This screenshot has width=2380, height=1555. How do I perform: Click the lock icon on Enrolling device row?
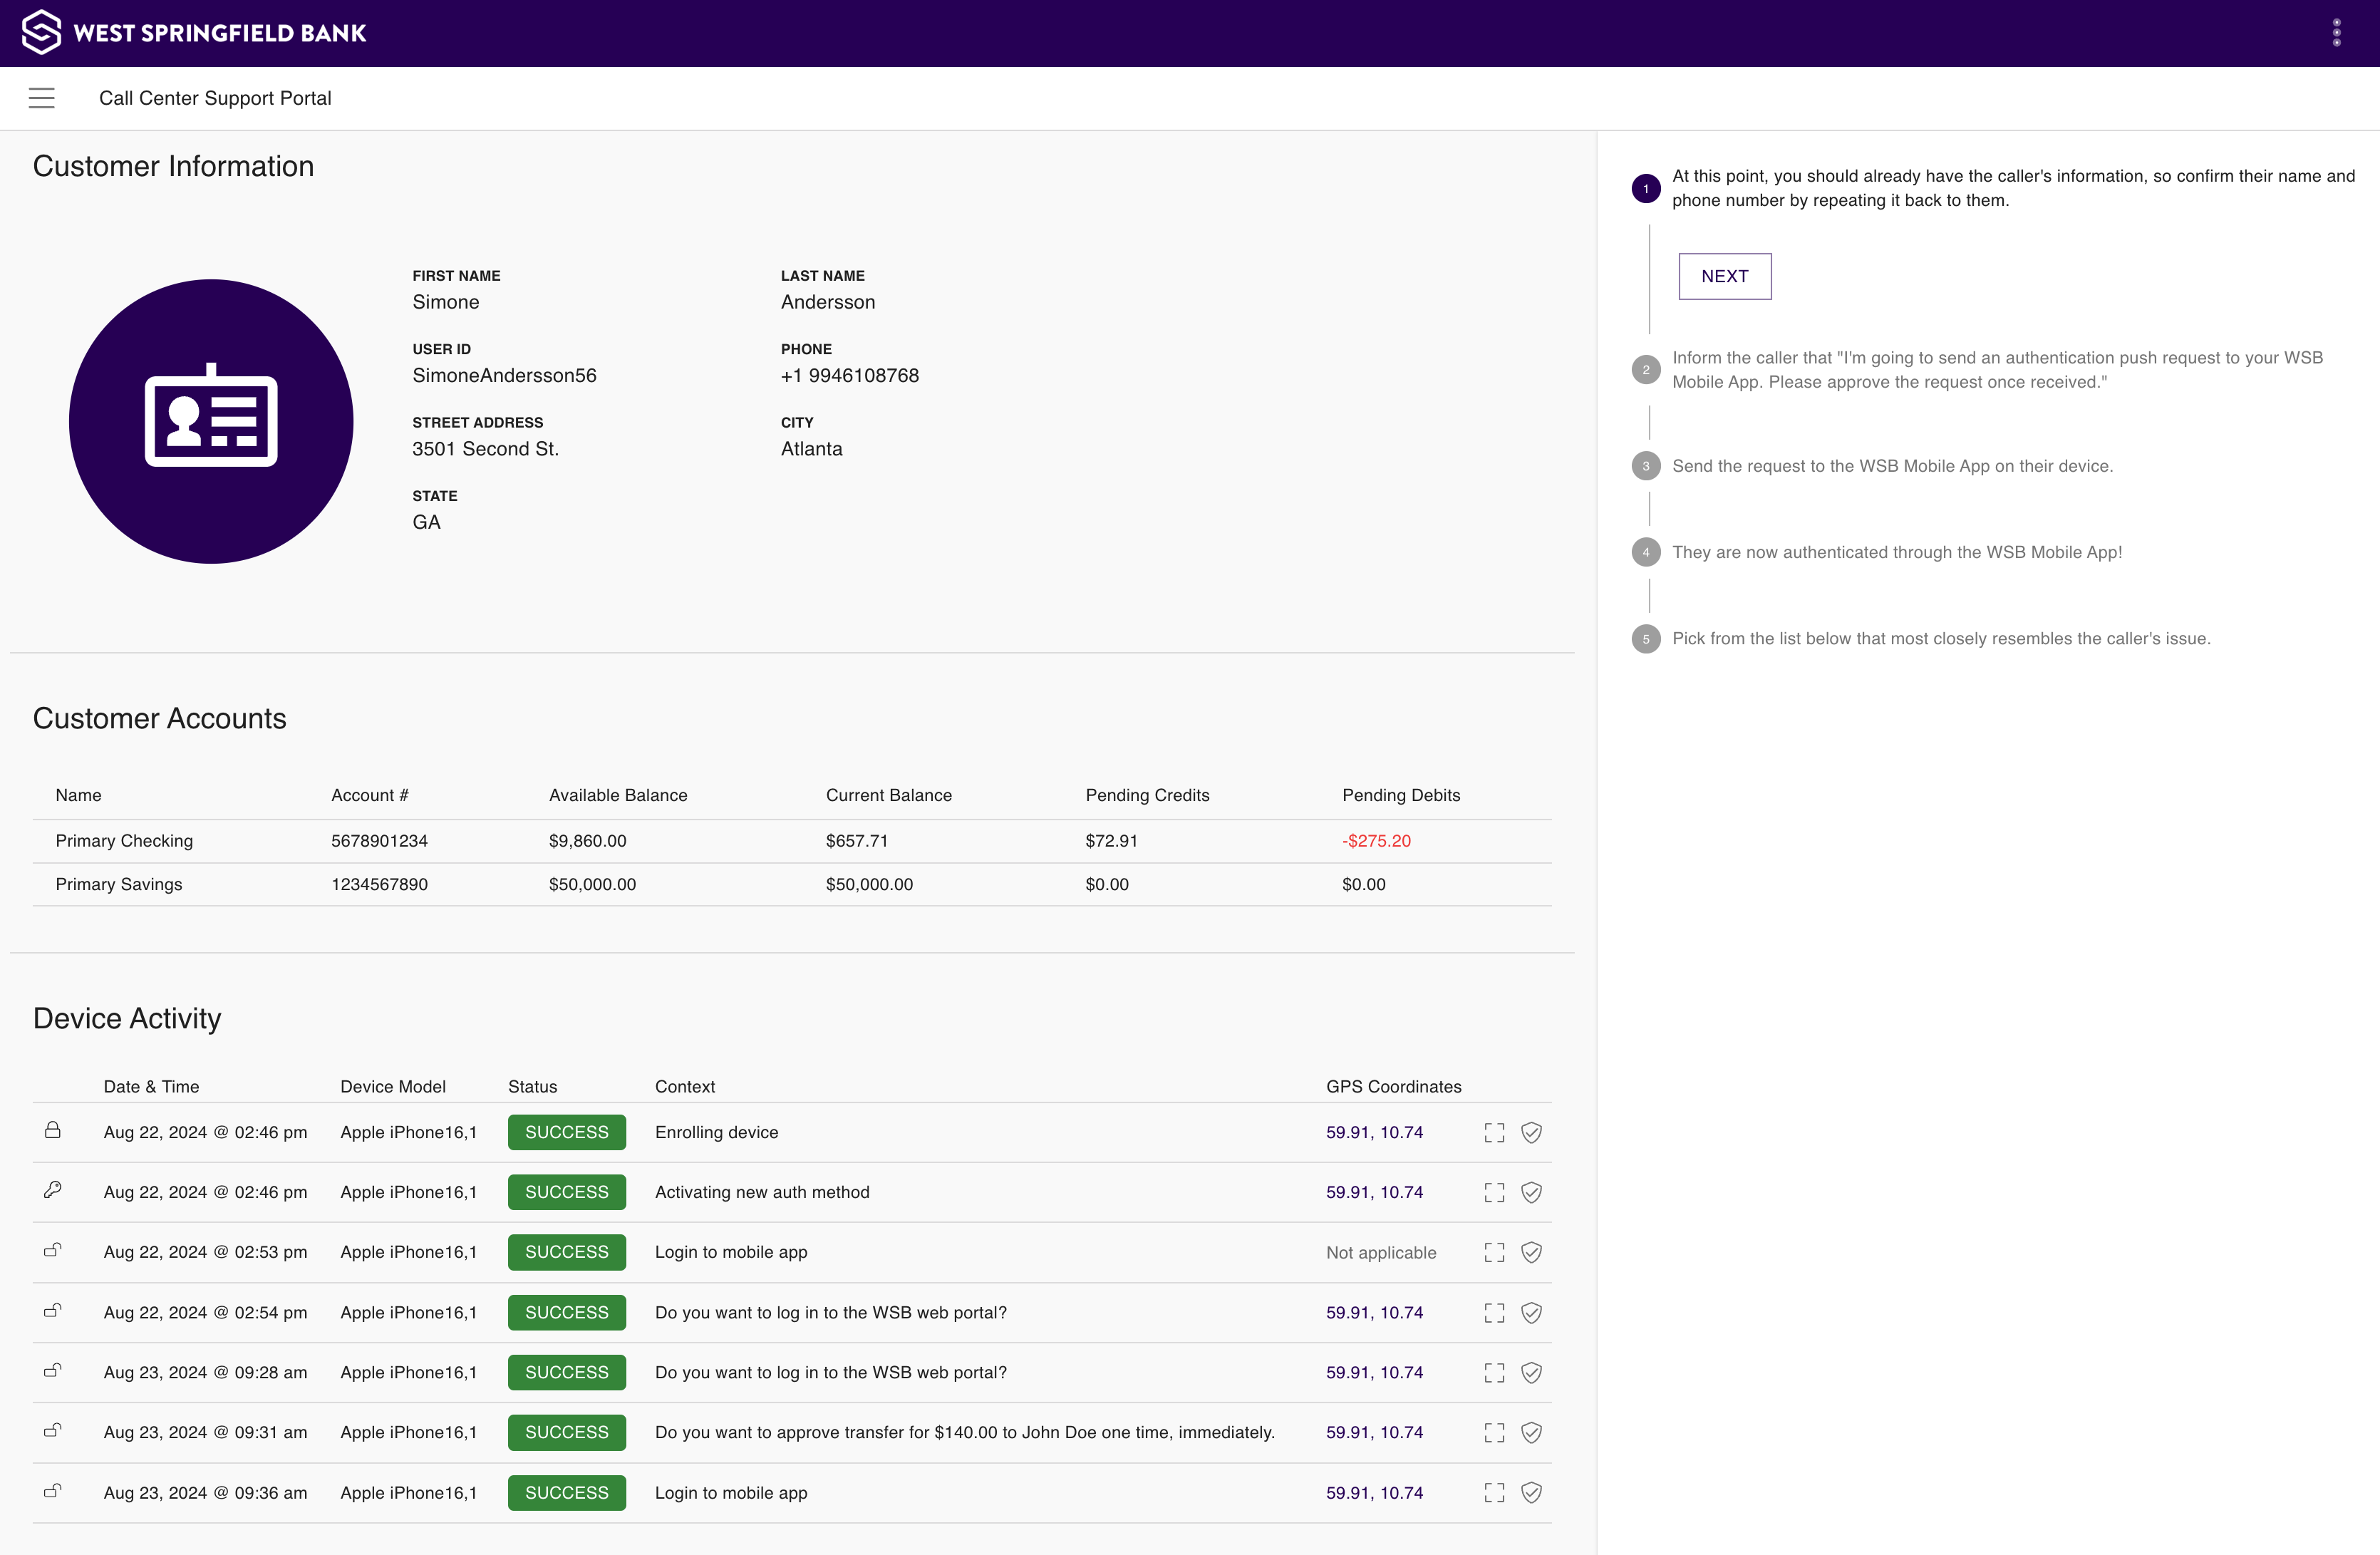click(x=53, y=1131)
